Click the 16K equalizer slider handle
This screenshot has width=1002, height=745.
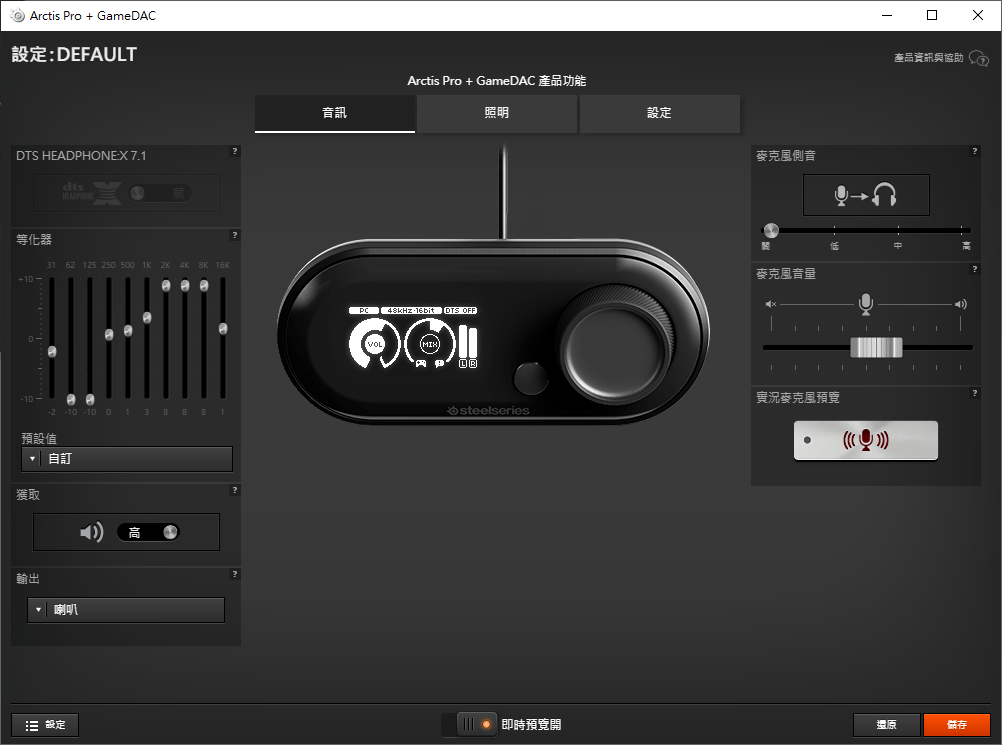223,328
